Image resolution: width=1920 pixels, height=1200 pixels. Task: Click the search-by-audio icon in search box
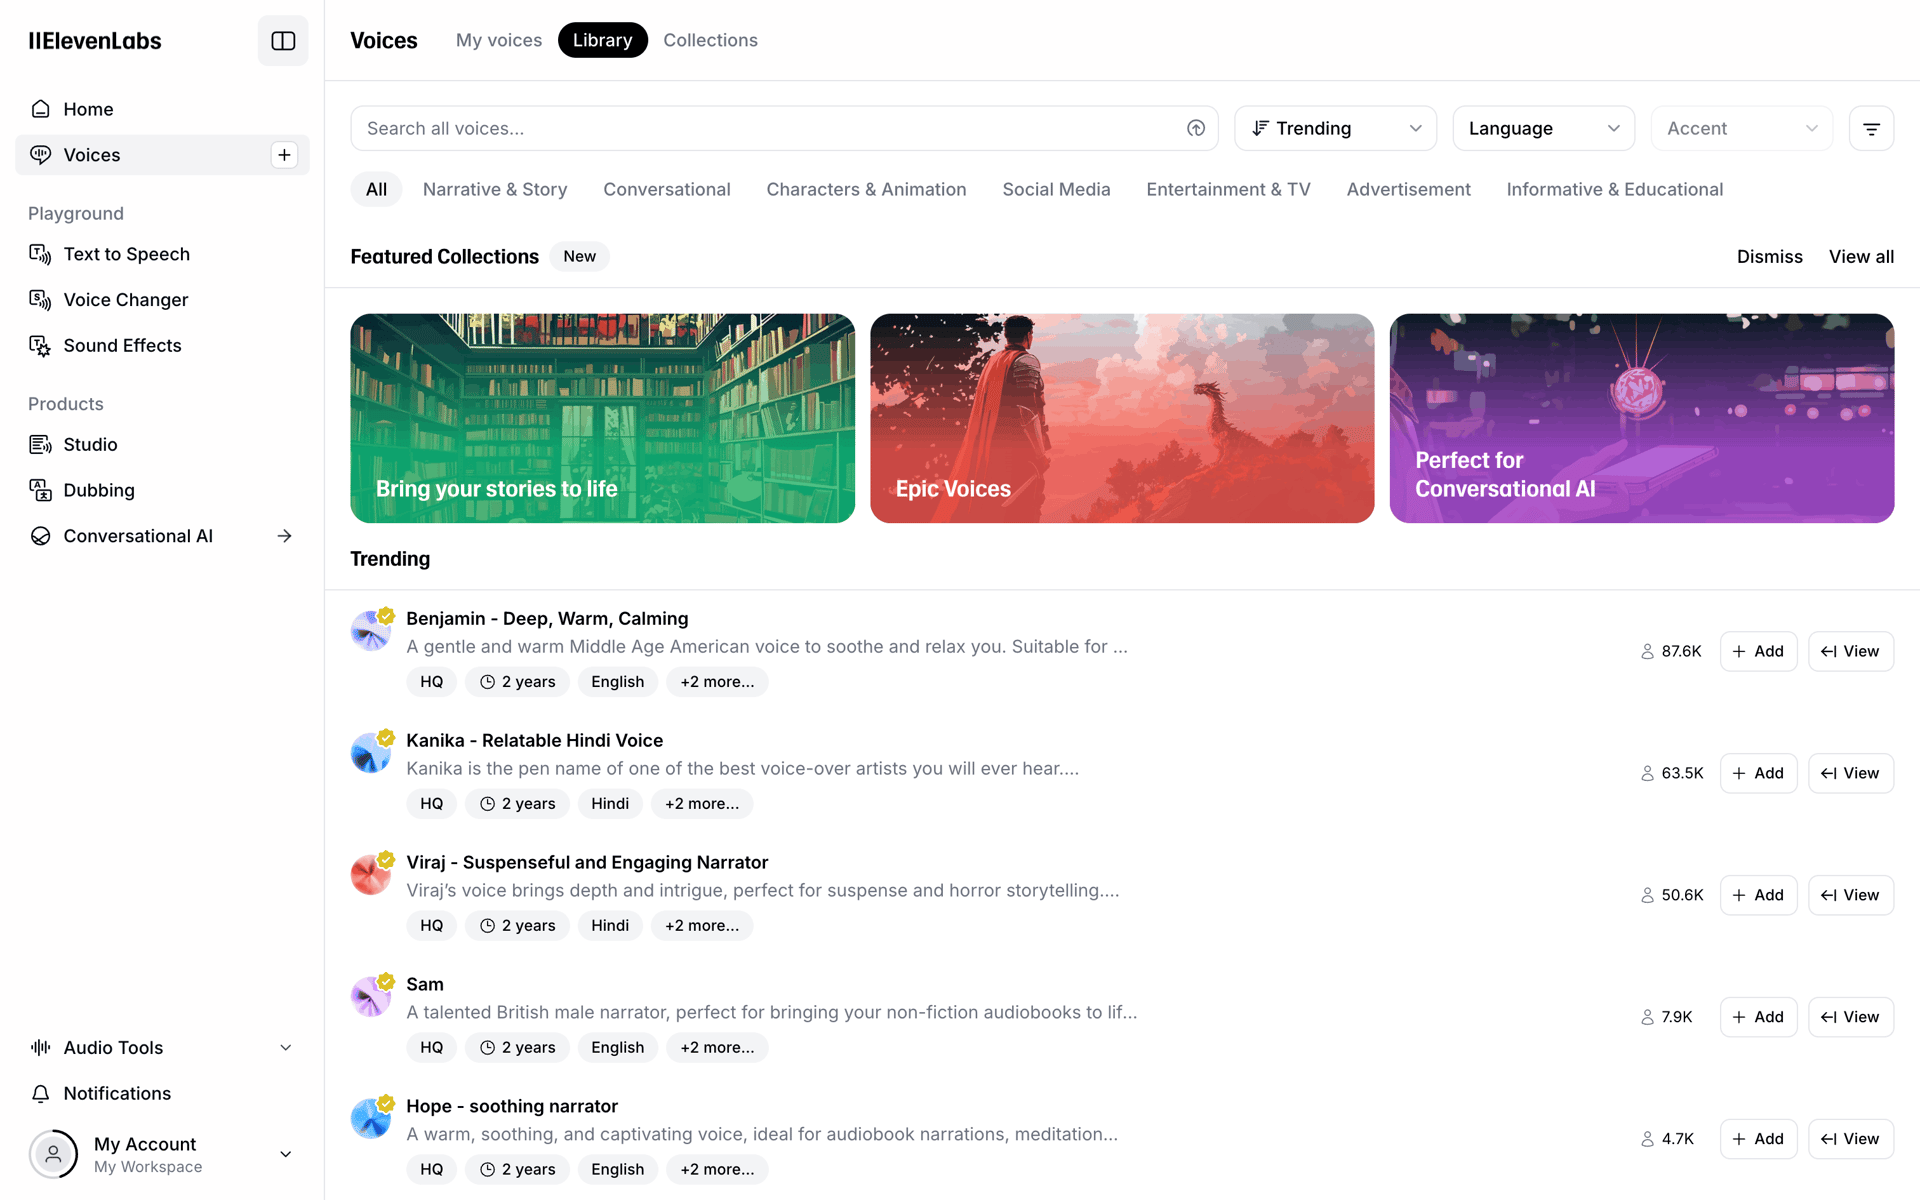pos(1196,128)
